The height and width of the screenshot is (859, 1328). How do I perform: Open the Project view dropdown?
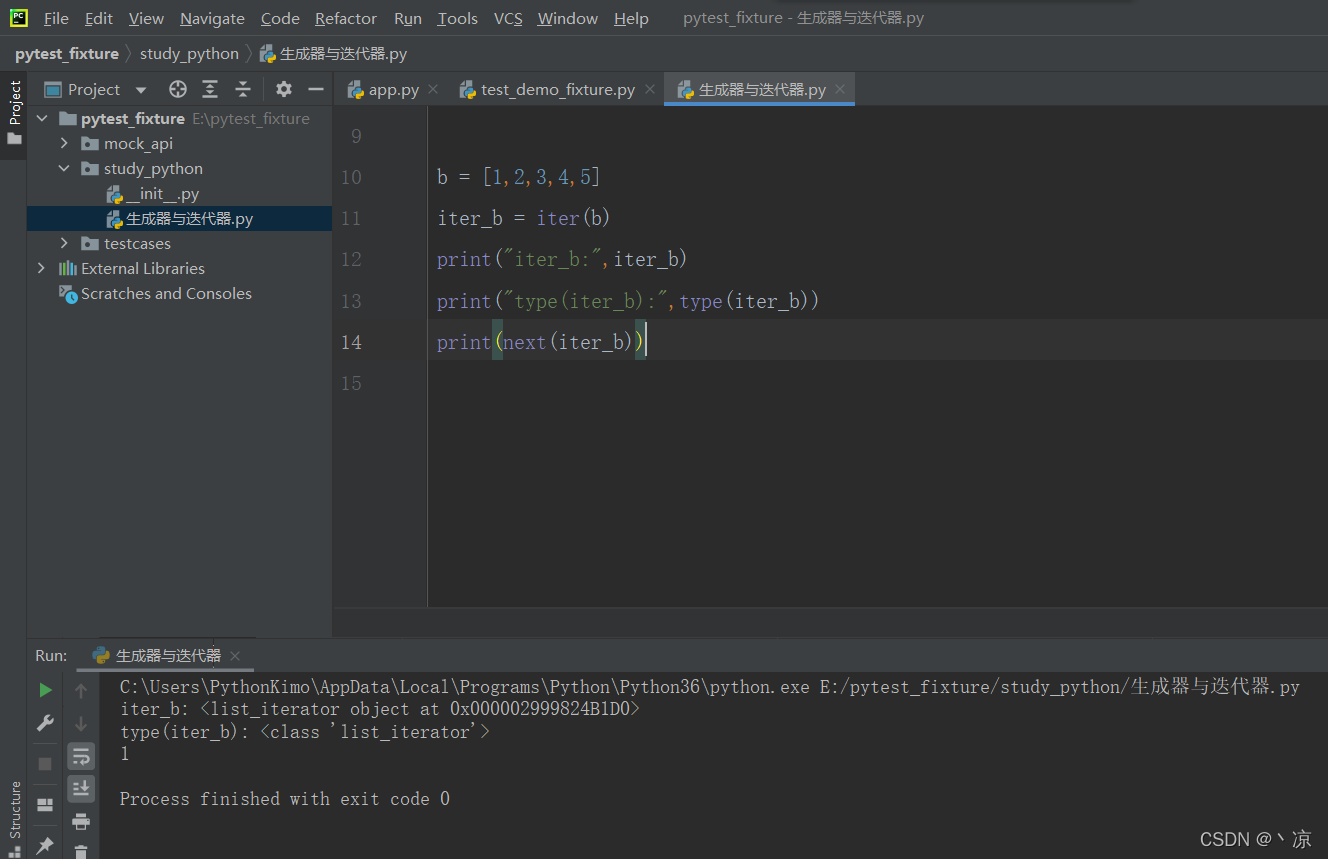(x=140, y=90)
